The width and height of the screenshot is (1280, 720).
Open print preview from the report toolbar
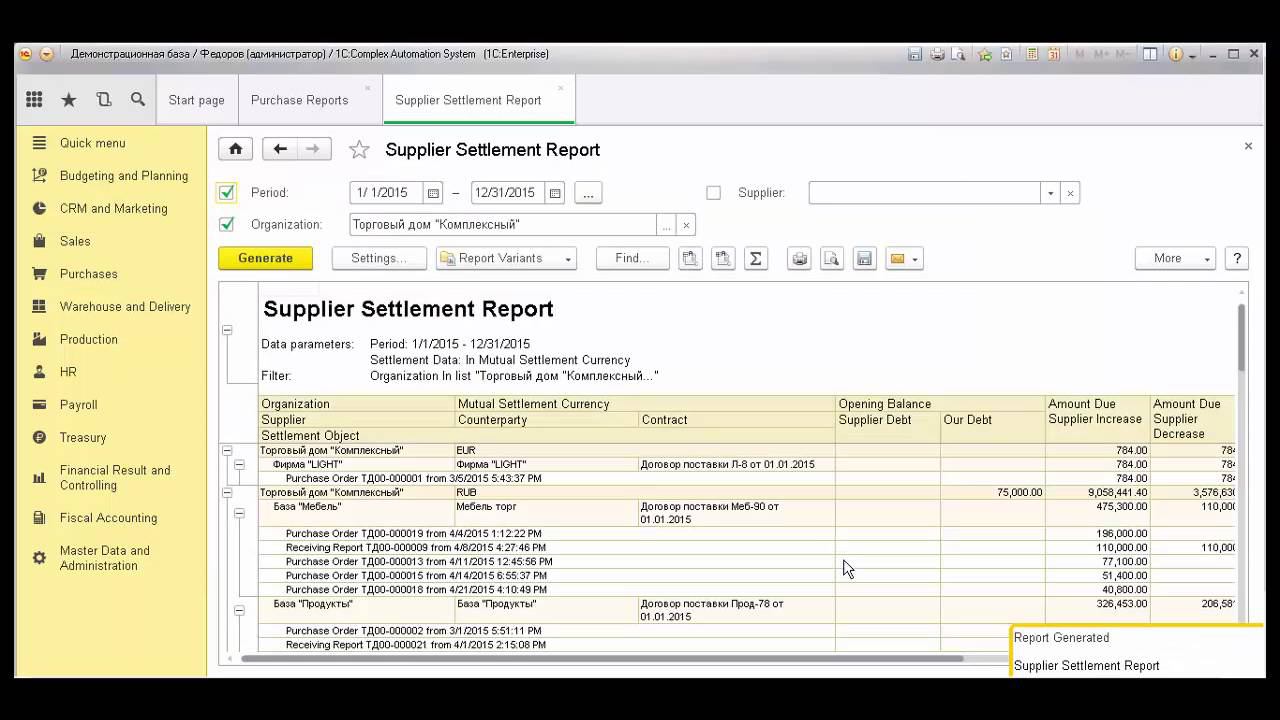831,258
